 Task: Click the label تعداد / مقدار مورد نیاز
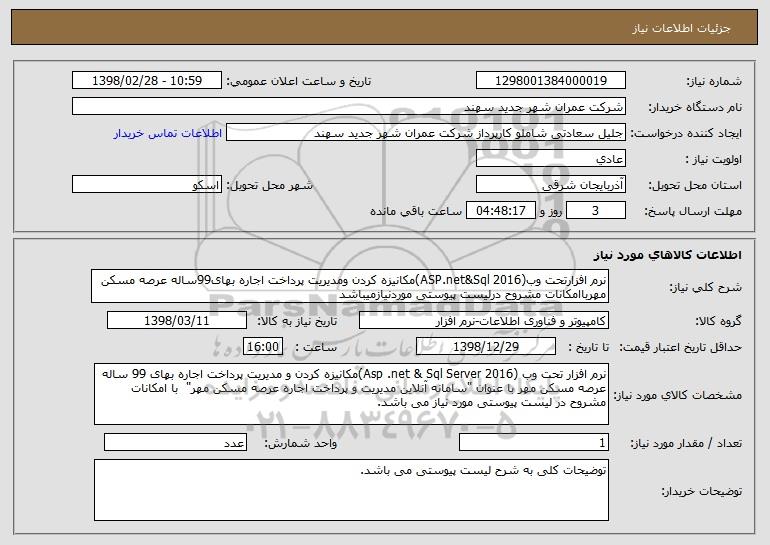point(686,444)
